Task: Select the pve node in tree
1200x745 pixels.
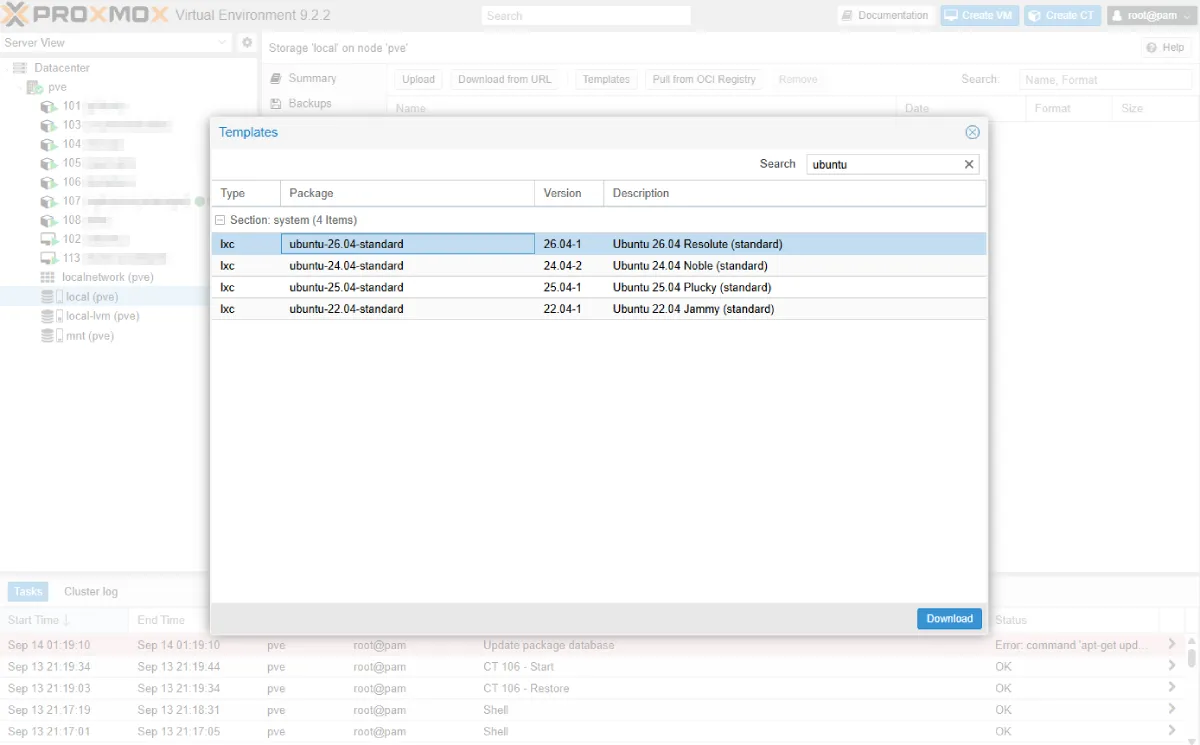Action: 57,87
